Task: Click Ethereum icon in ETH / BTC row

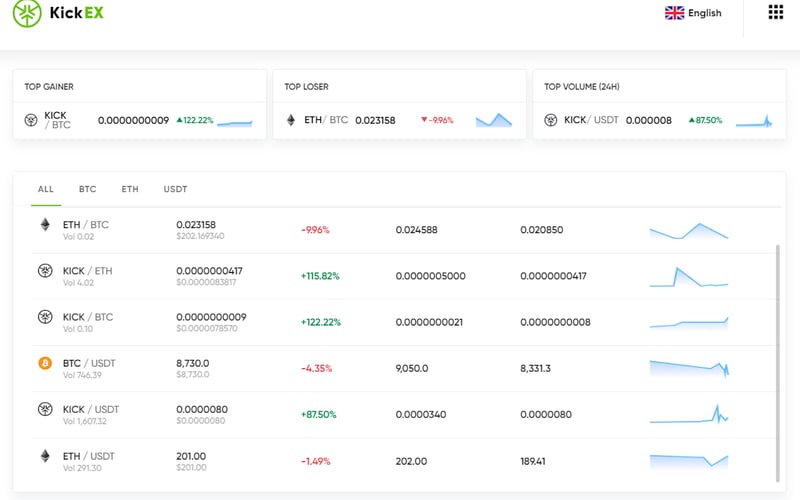Action: (45, 224)
